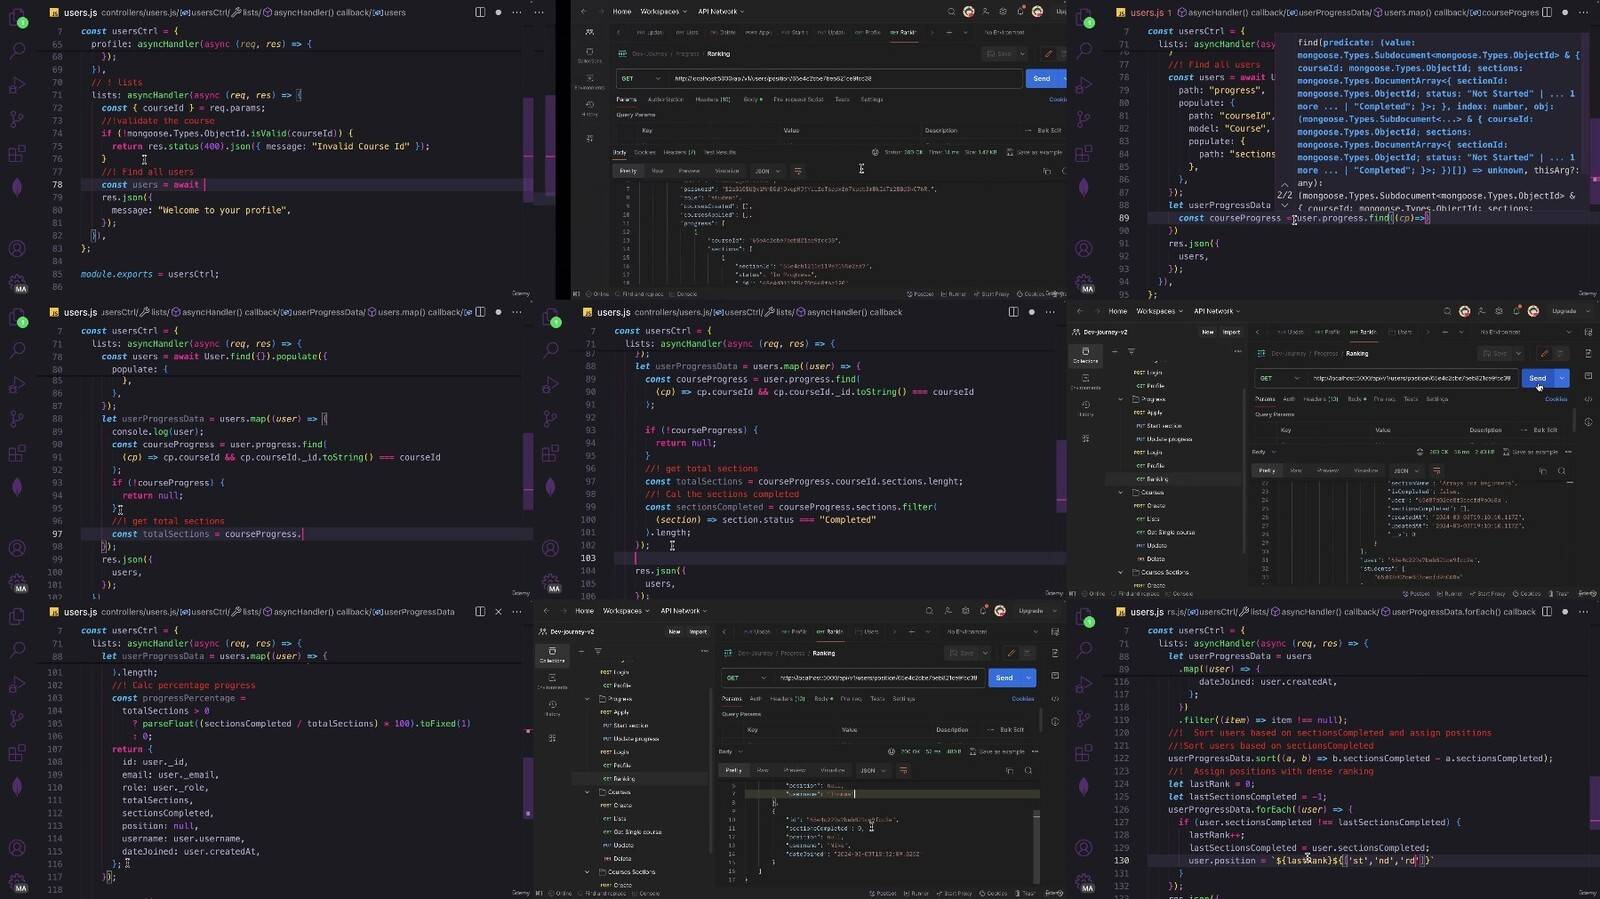
Task: Open Explorer in the VS Code editor on line 97
Action: 17,317
